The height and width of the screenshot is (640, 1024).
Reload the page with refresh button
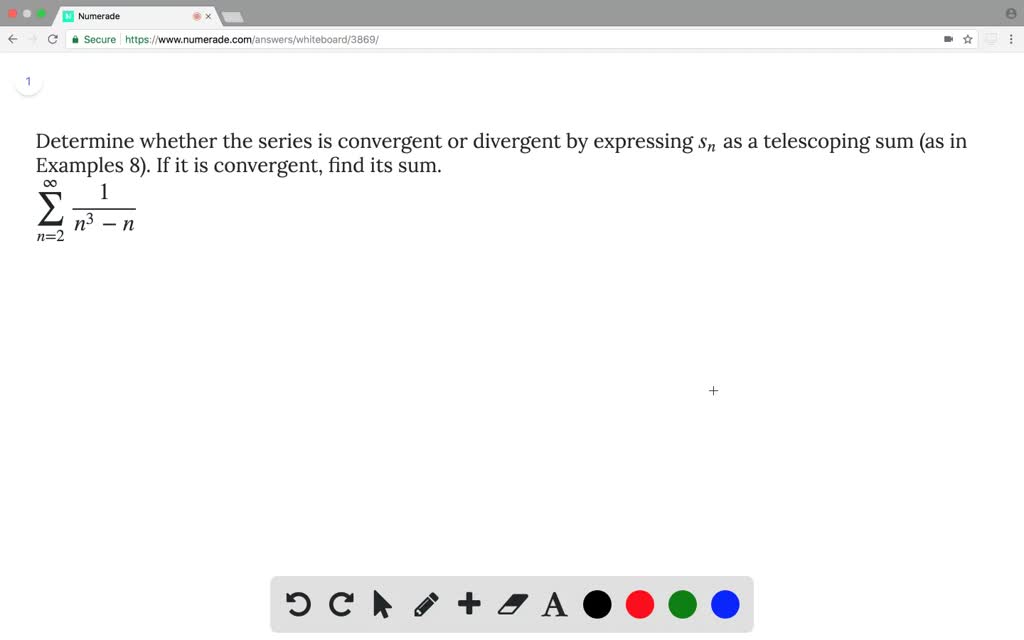pyautogui.click(x=52, y=39)
